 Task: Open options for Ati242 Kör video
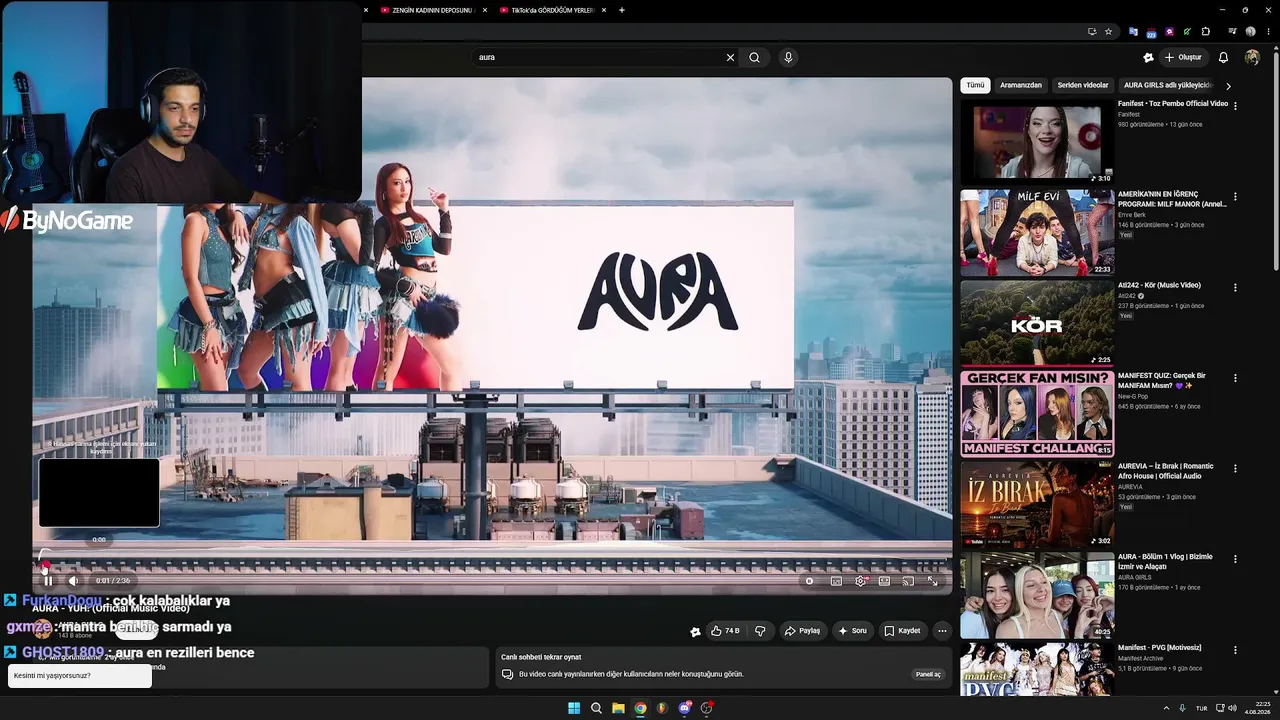pos(1235,287)
